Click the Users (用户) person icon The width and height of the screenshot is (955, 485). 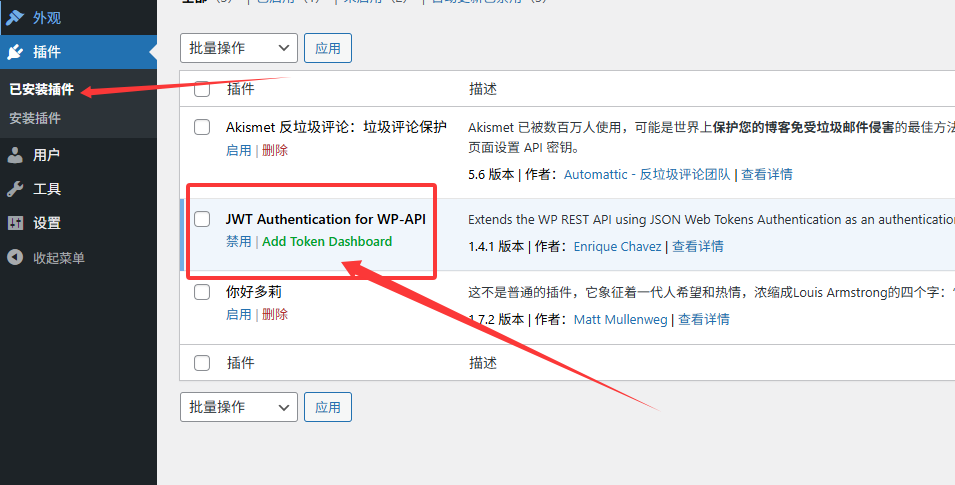pos(15,155)
